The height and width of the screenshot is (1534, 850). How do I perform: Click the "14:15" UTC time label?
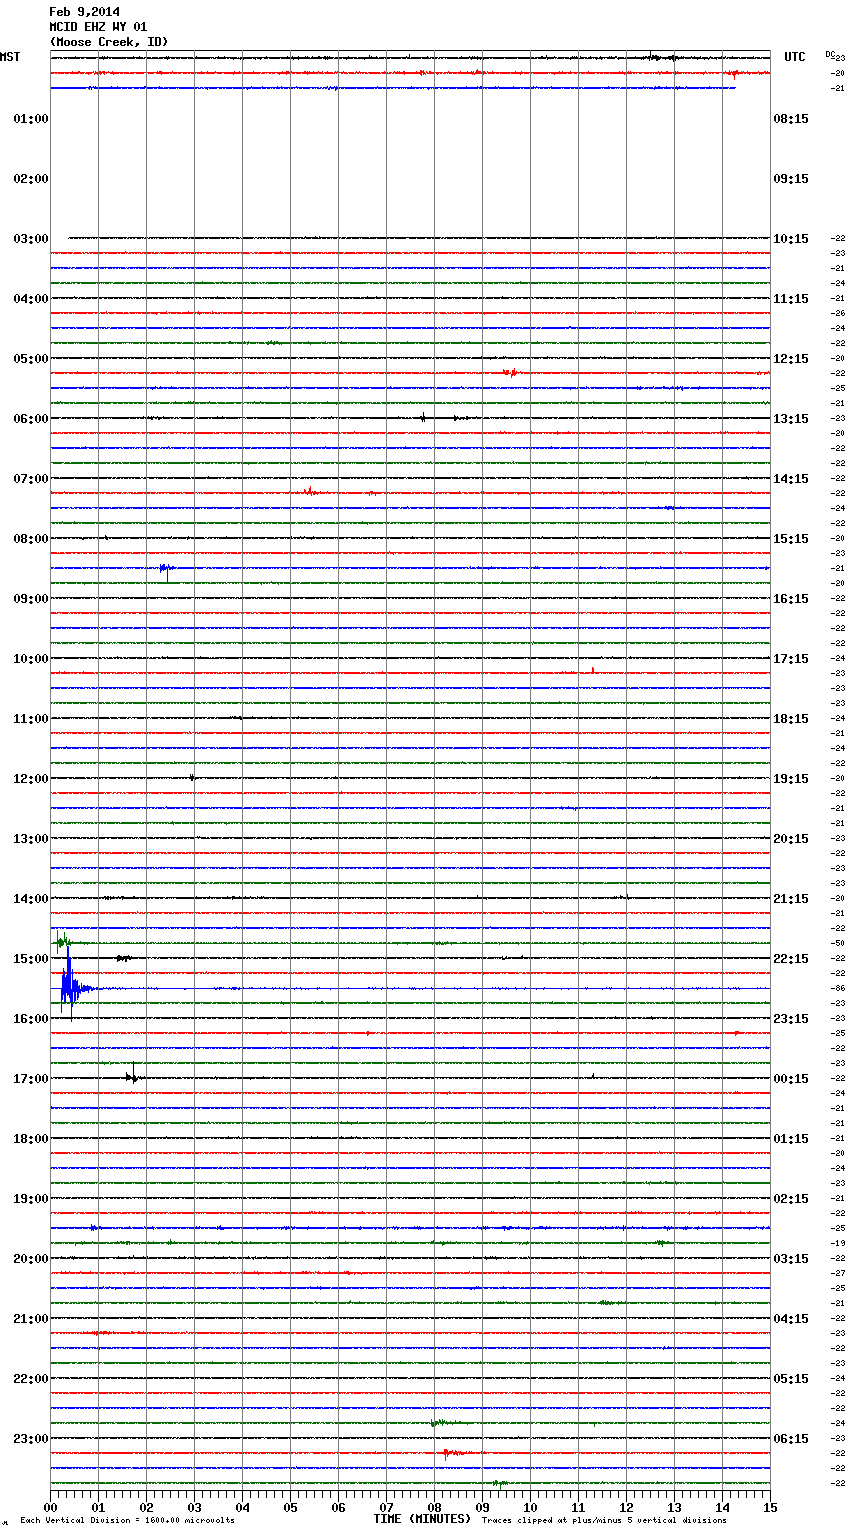[x=791, y=479]
